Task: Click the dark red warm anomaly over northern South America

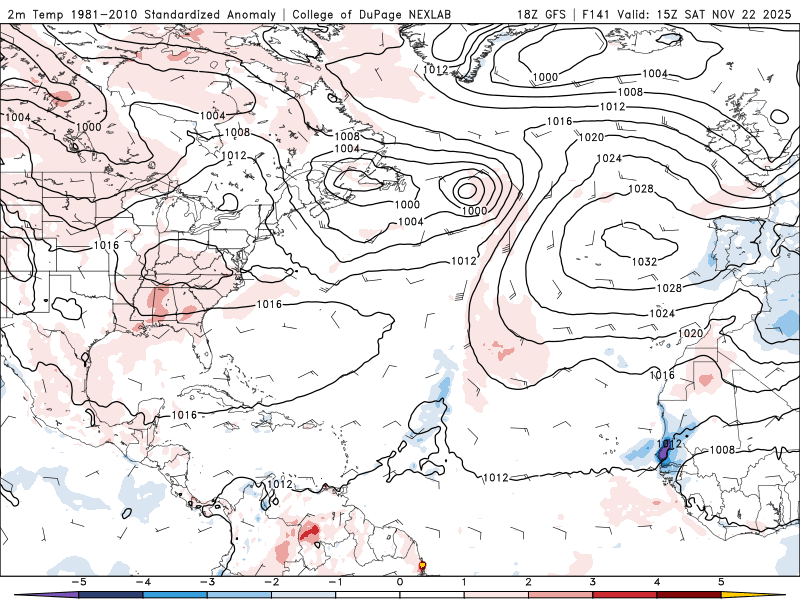Action: click(309, 532)
